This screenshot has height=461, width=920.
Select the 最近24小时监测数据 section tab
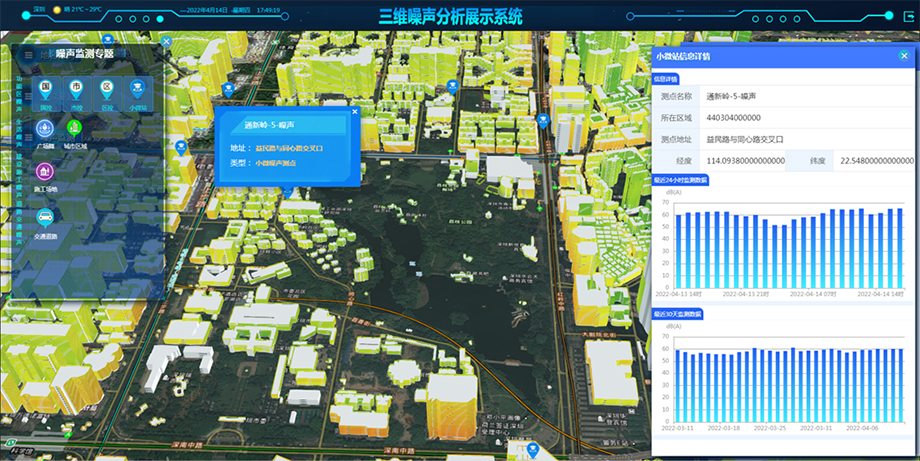pyautogui.click(x=681, y=180)
